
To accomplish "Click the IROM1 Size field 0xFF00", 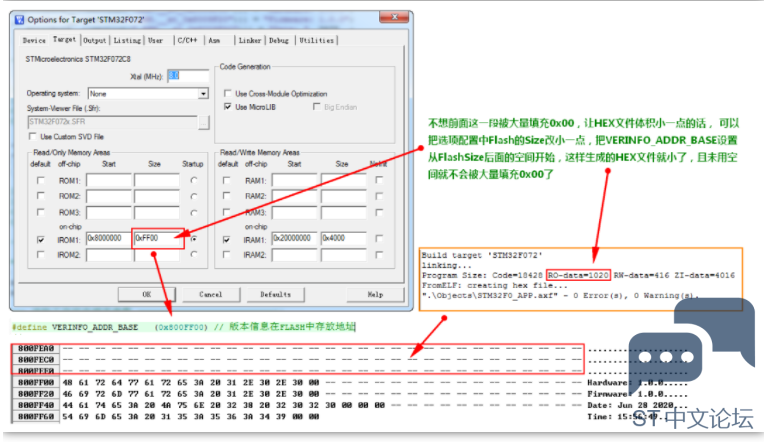I will pos(157,238).
